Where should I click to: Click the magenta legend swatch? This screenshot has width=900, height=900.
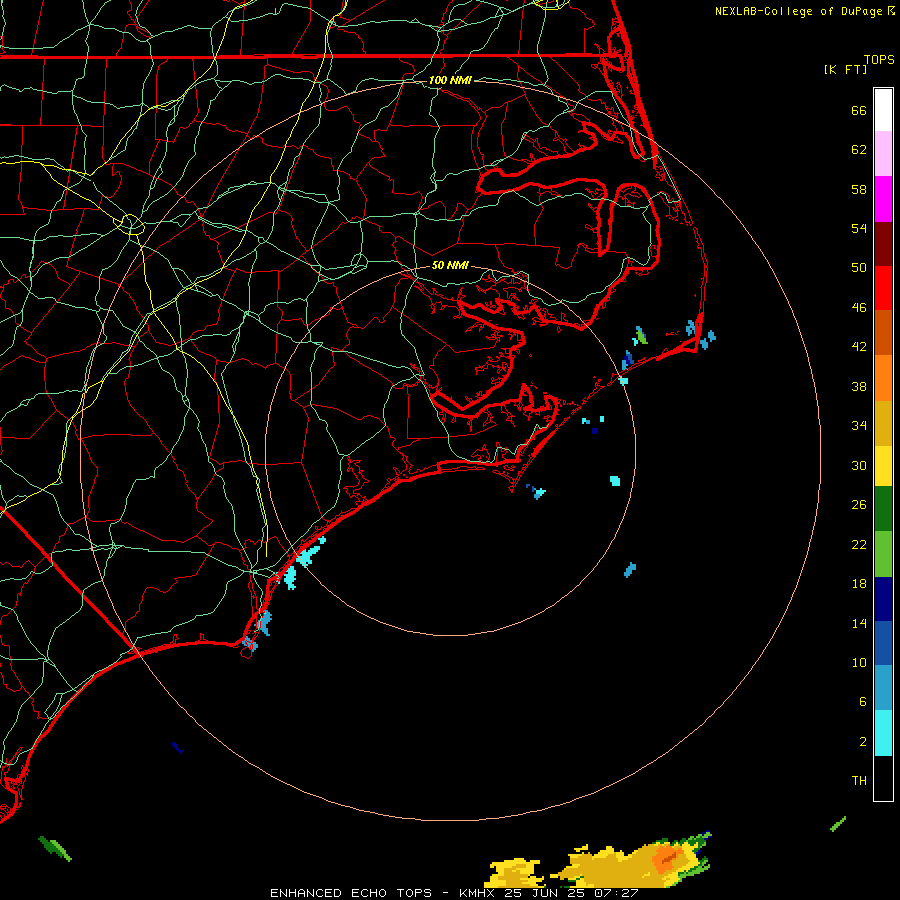(883, 199)
